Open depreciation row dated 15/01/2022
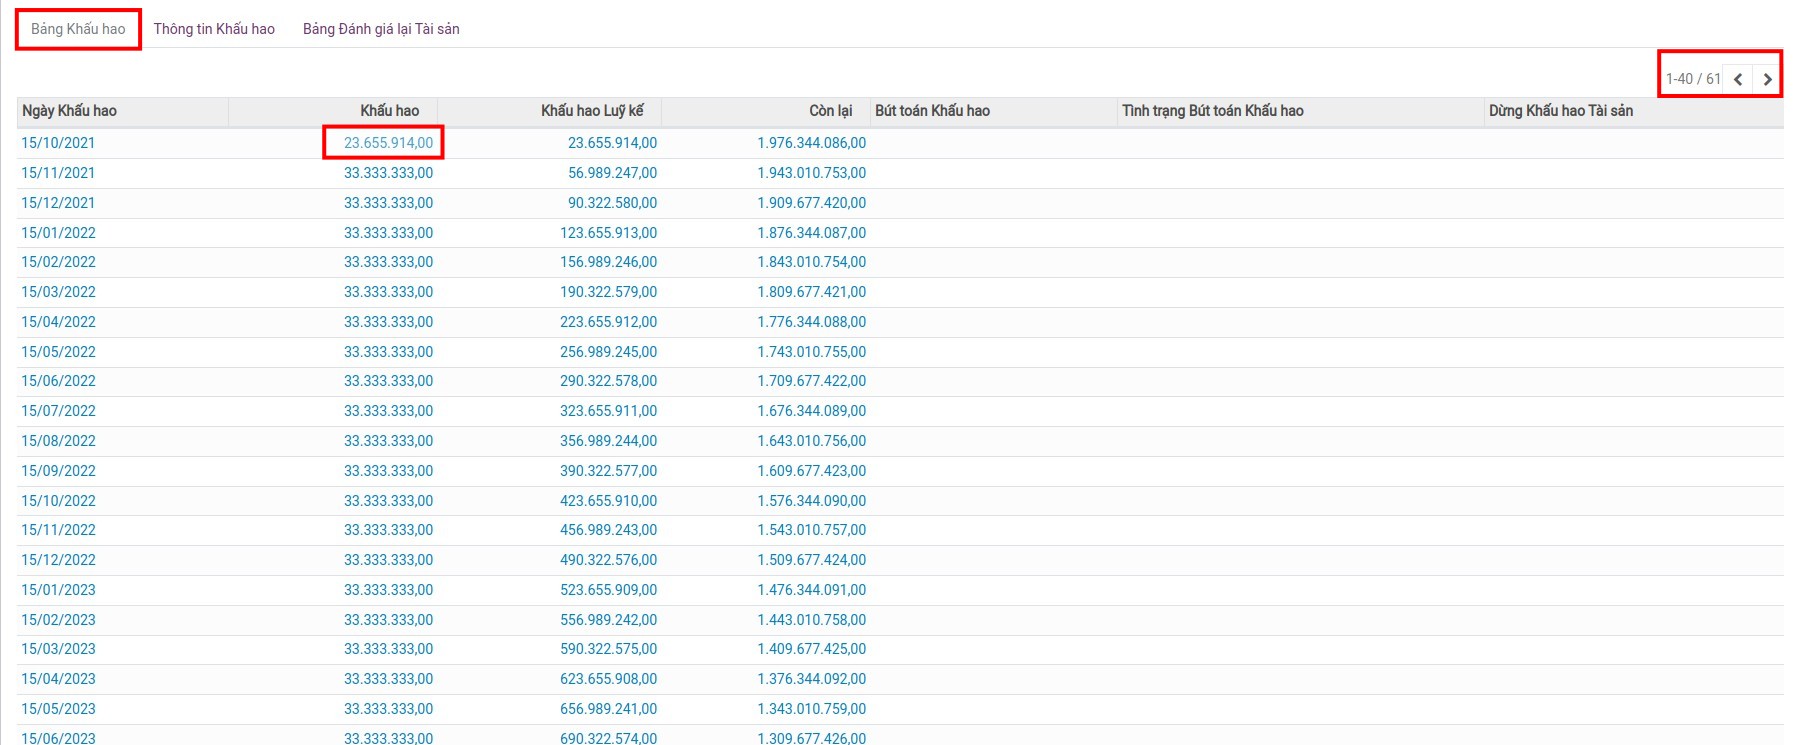The height and width of the screenshot is (745, 1799). 59,233
